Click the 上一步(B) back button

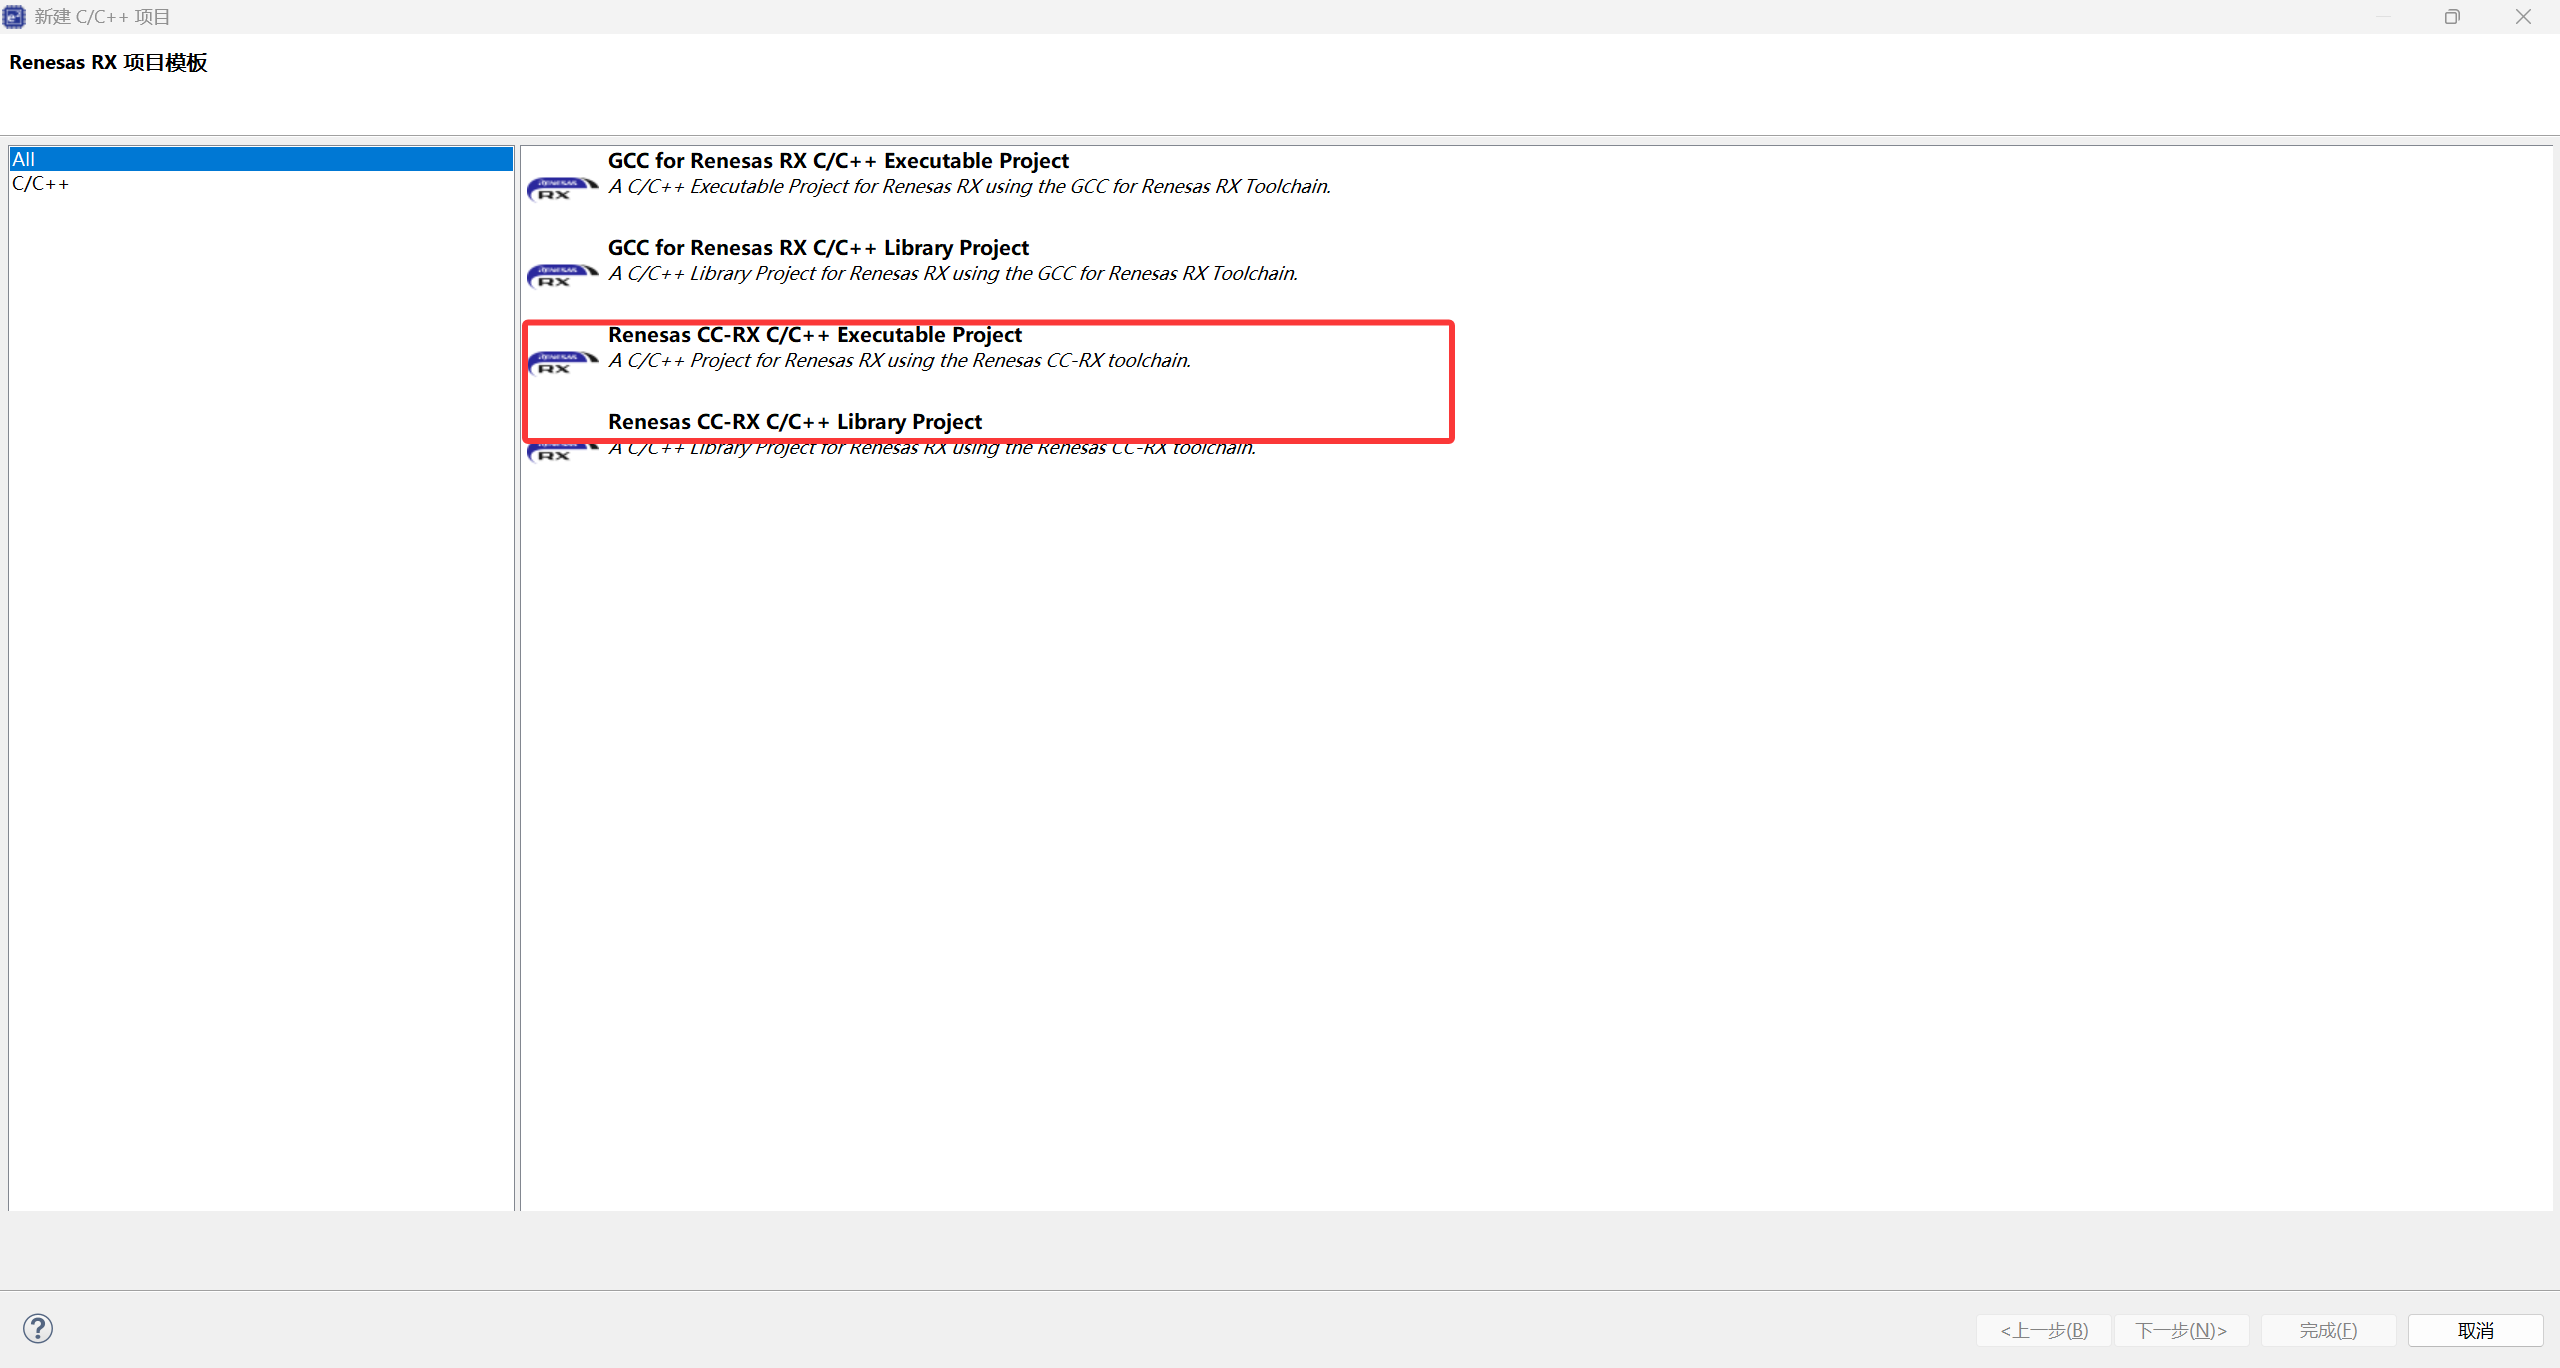pos(2044,1330)
